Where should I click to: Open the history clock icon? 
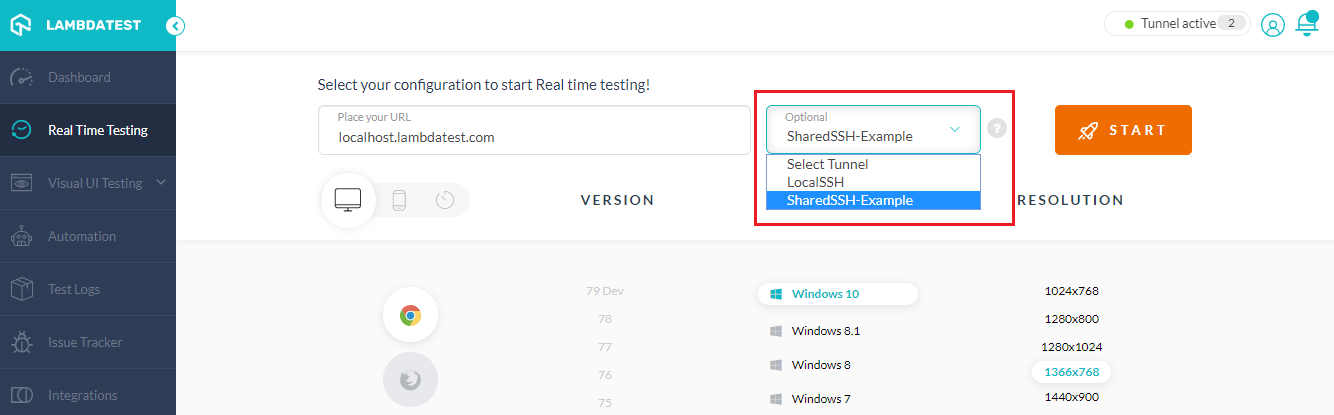445,200
